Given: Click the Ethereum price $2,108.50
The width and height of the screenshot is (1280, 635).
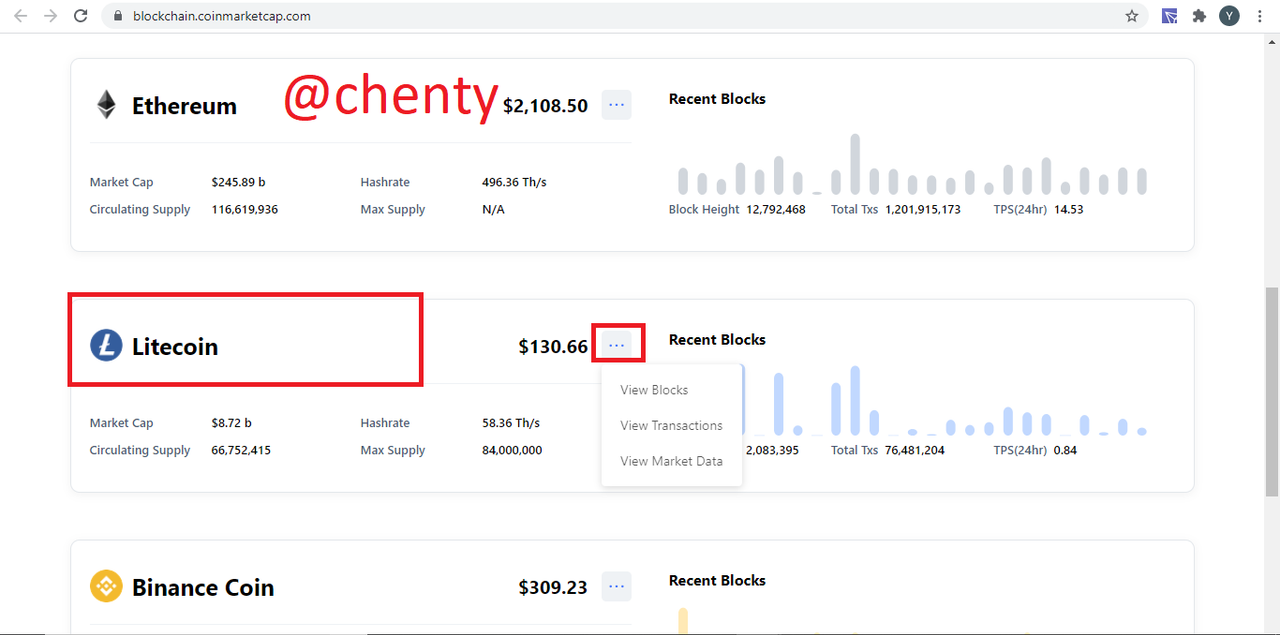Looking at the screenshot, I should [x=545, y=106].
